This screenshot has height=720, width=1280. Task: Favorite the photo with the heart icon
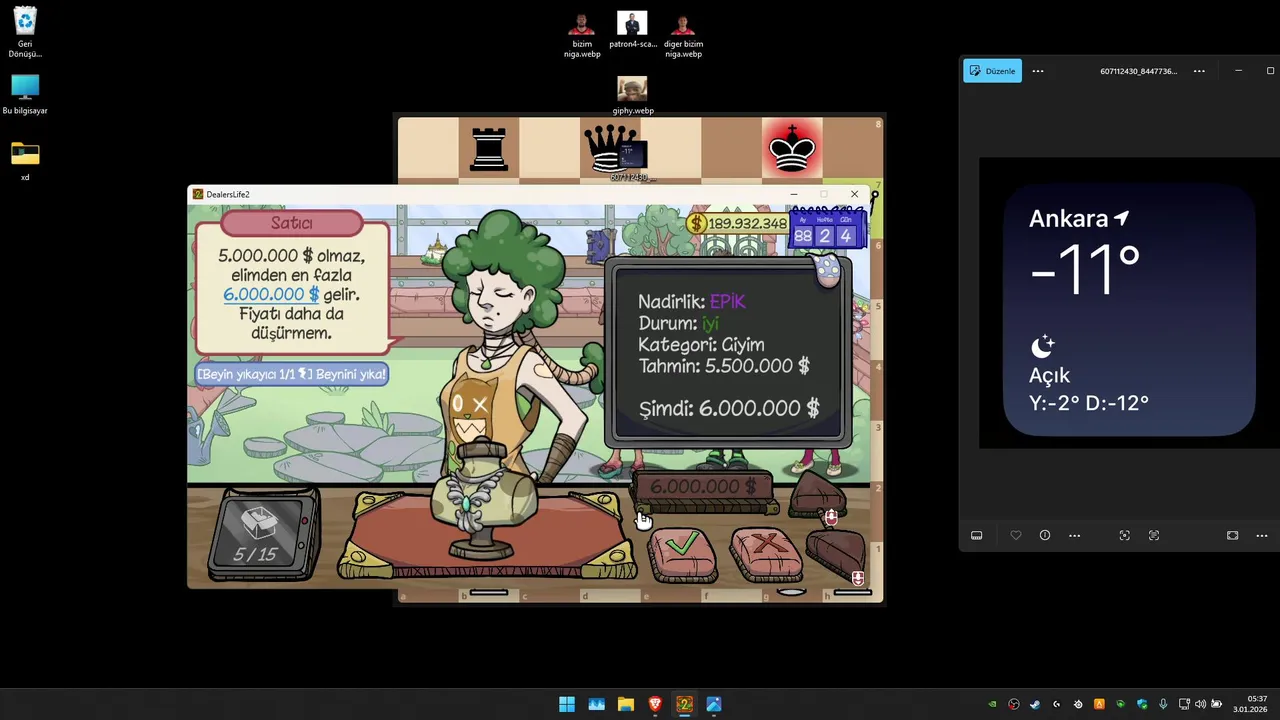(1016, 536)
